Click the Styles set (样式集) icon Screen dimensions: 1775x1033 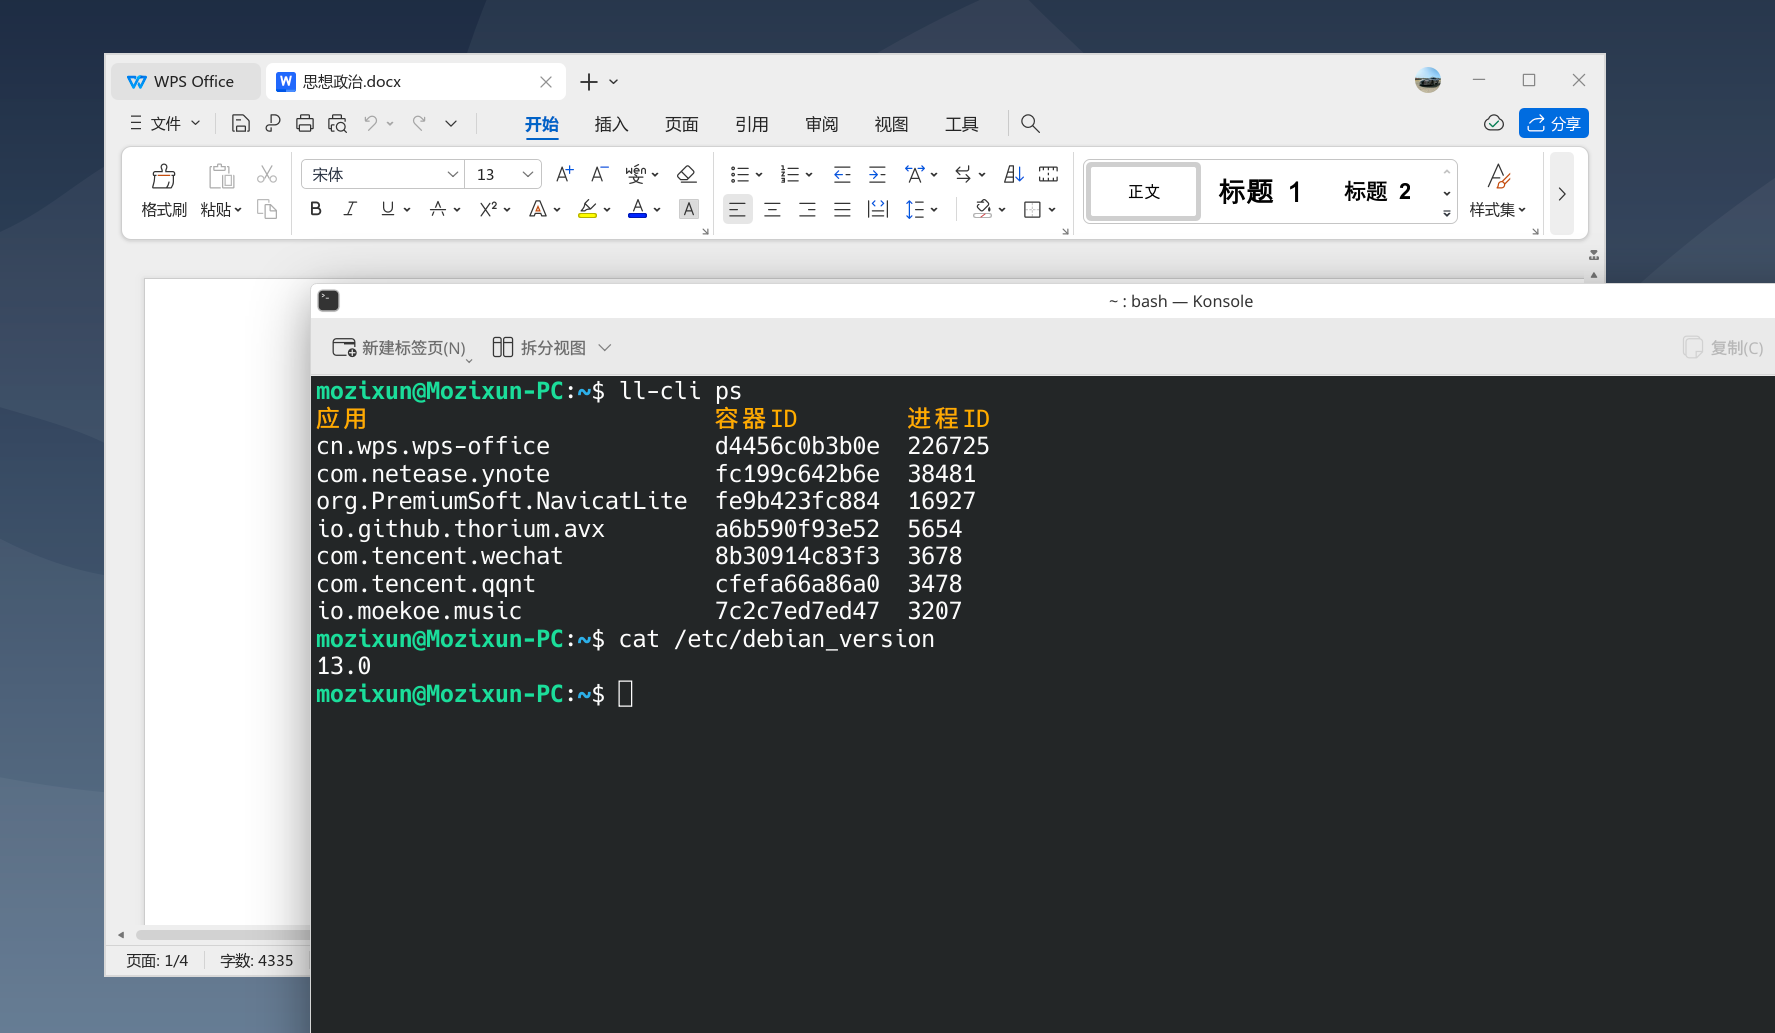pos(1498,177)
